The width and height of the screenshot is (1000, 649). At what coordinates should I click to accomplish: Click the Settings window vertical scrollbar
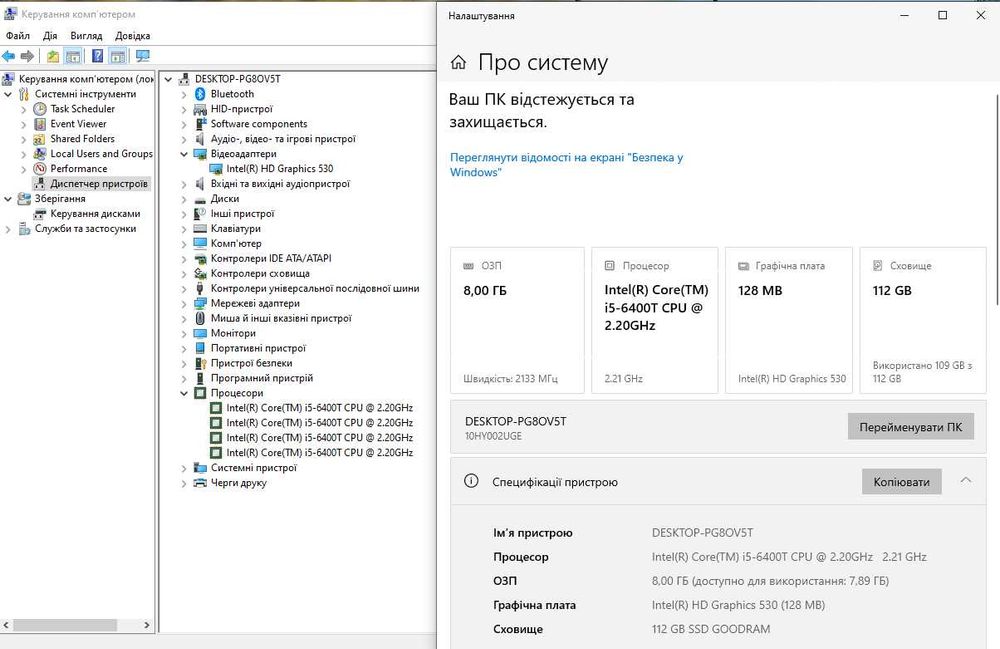997,199
